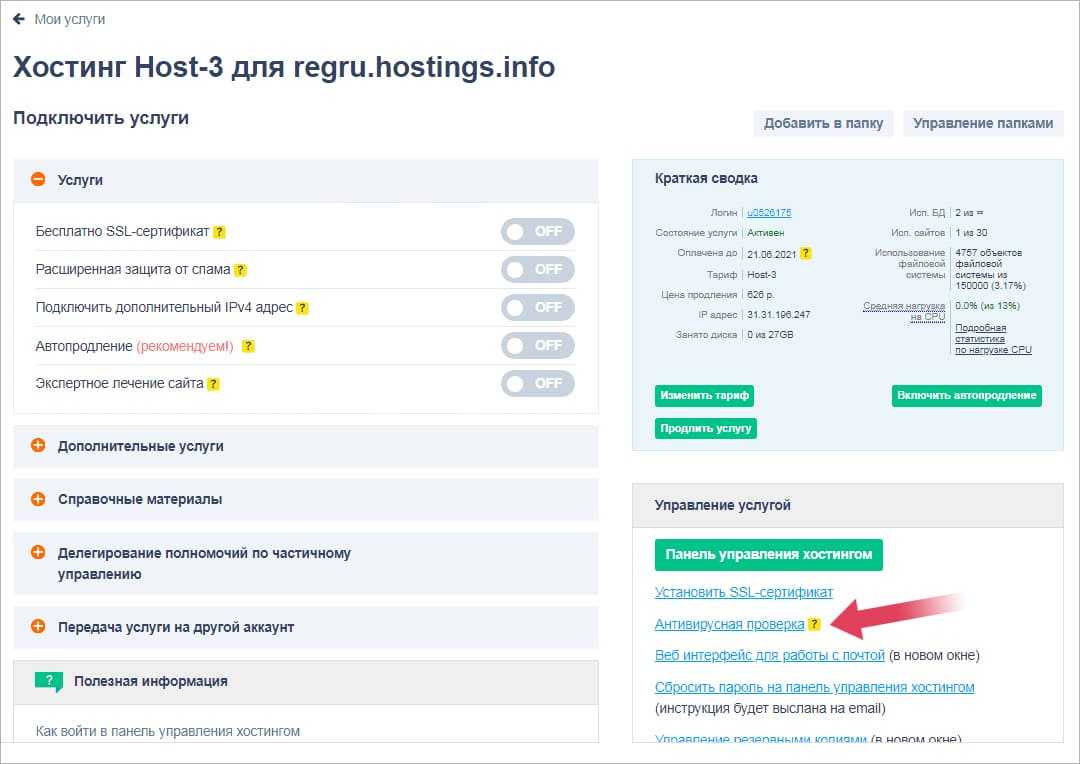The height and width of the screenshot is (764, 1080).
Task: Open Подробная статистика по нагрузке CPU link
Action: [x=993, y=339]
